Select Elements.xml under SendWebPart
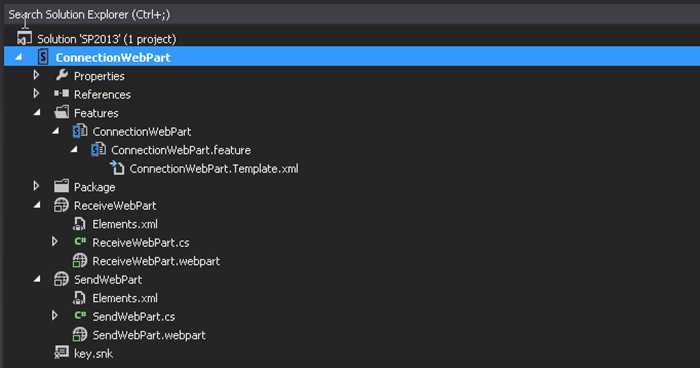Image resolution: width=700 pixels, height=368 pixels. pos(125,298)
